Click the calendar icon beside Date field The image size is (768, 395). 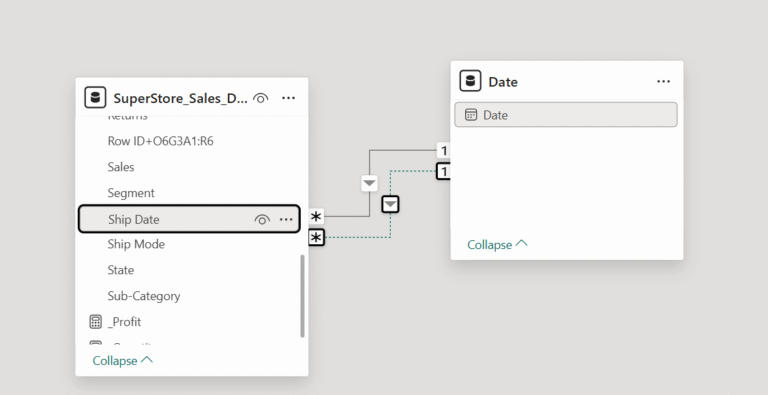click(x=471, y=115)
